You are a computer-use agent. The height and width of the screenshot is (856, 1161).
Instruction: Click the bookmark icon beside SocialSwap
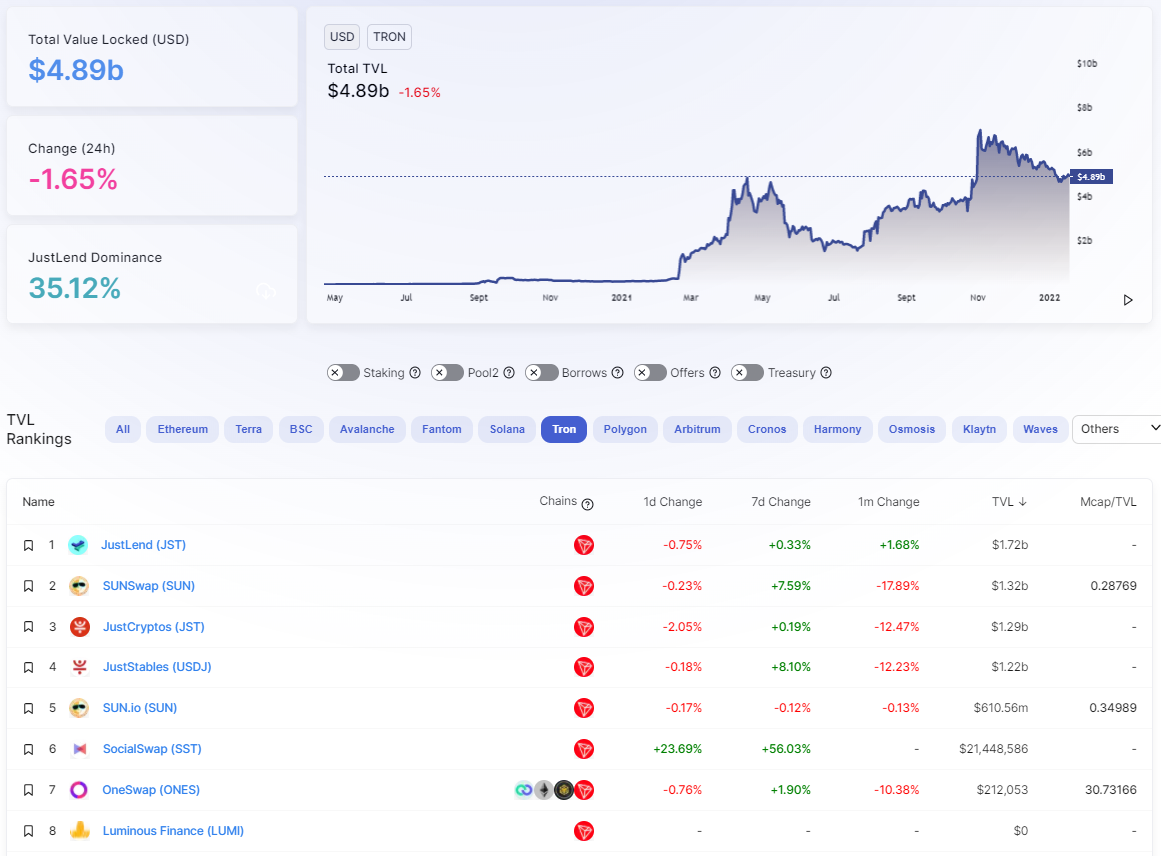click(x=28, y=749)
